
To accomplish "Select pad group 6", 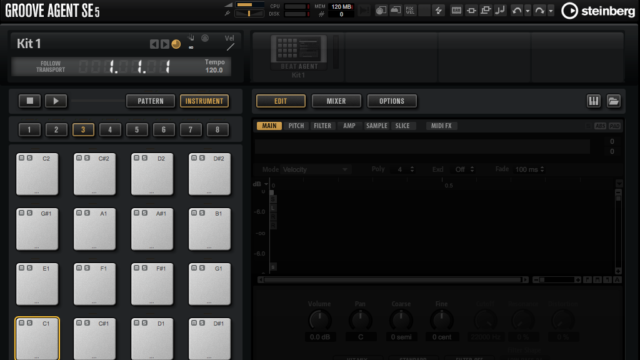I will [164, 130].
